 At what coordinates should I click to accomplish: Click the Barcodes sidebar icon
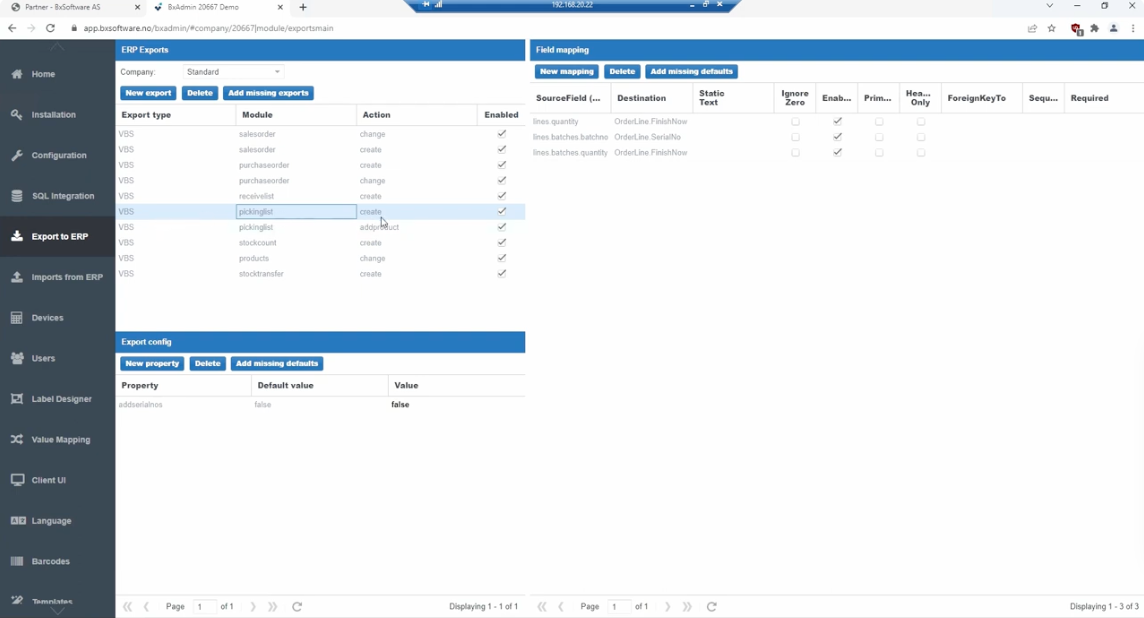pos(17,561)
